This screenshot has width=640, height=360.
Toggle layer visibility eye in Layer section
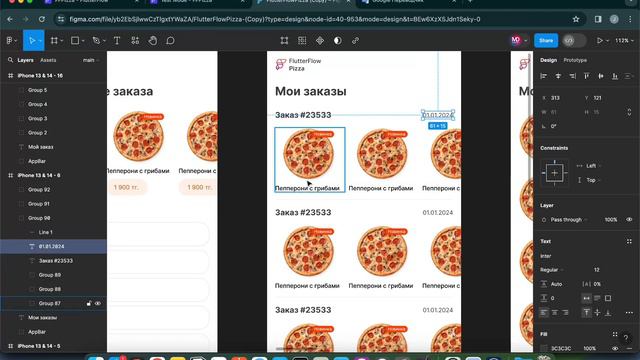[629, 220]
